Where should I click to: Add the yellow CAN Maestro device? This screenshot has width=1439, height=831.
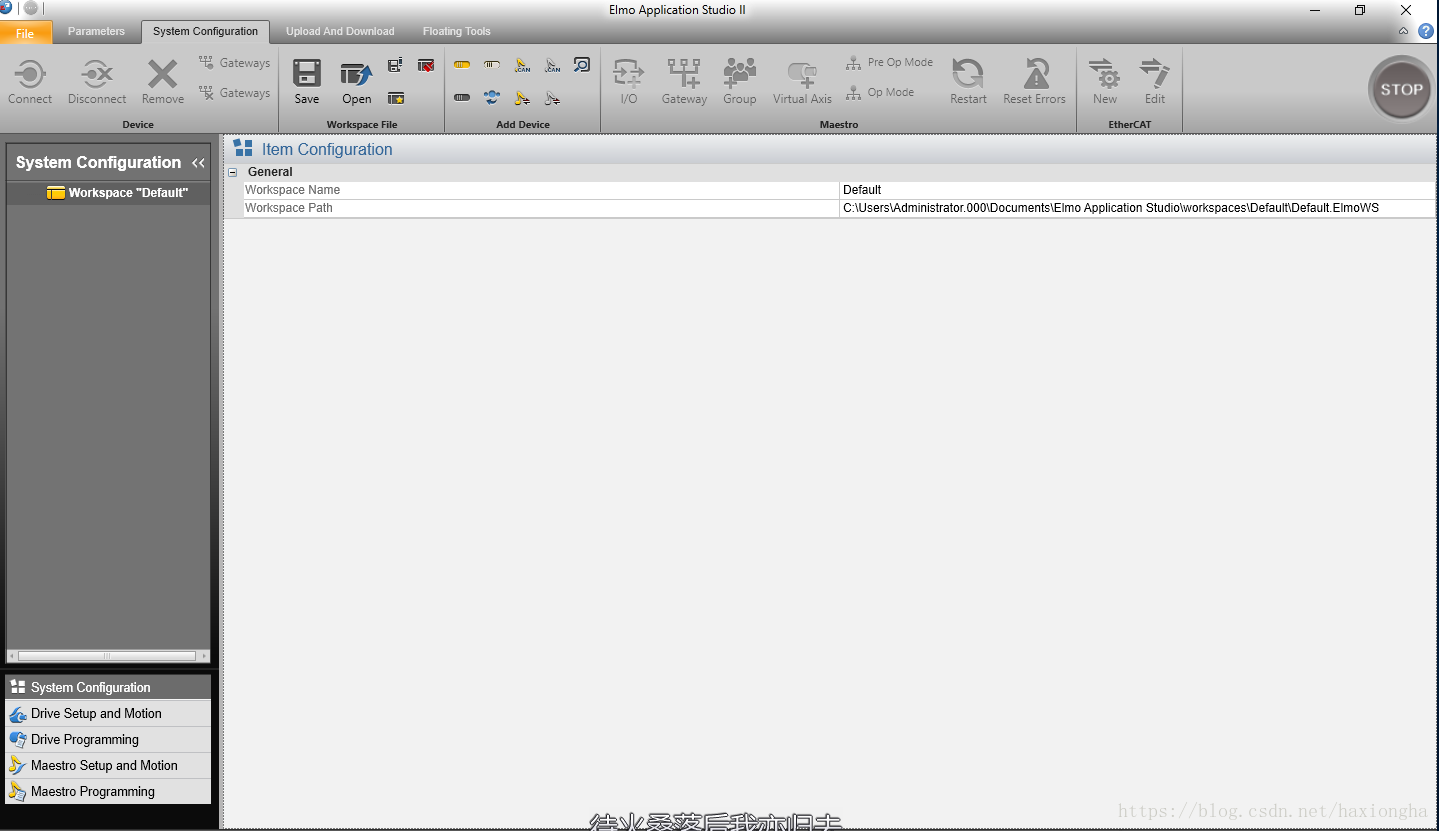point(522,65)
